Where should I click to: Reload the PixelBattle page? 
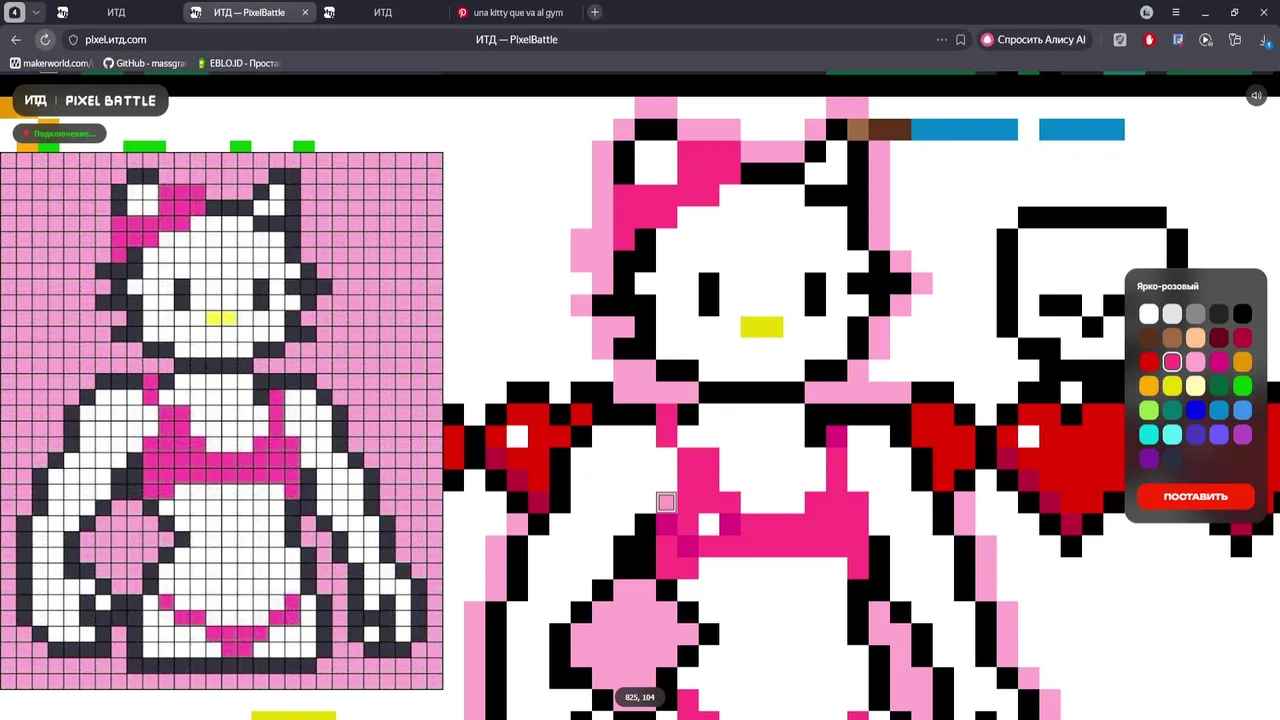45,40
